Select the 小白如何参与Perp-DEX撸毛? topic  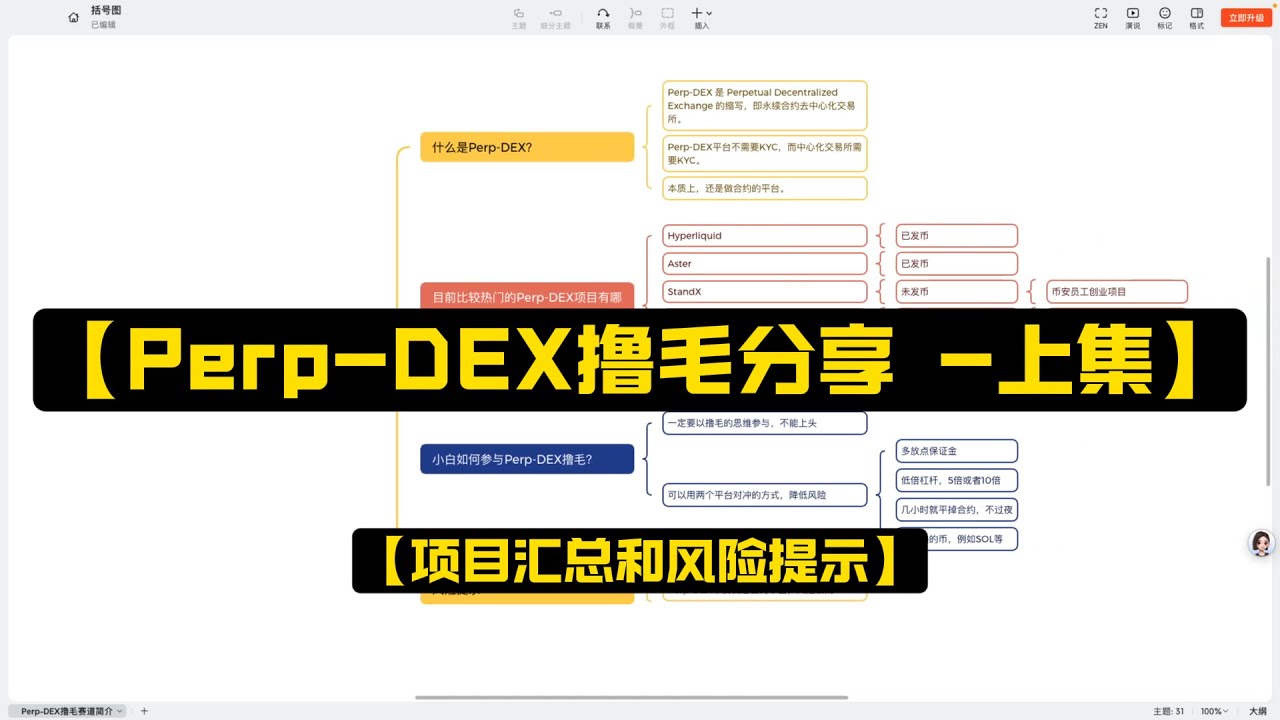(x=527, y=459)
